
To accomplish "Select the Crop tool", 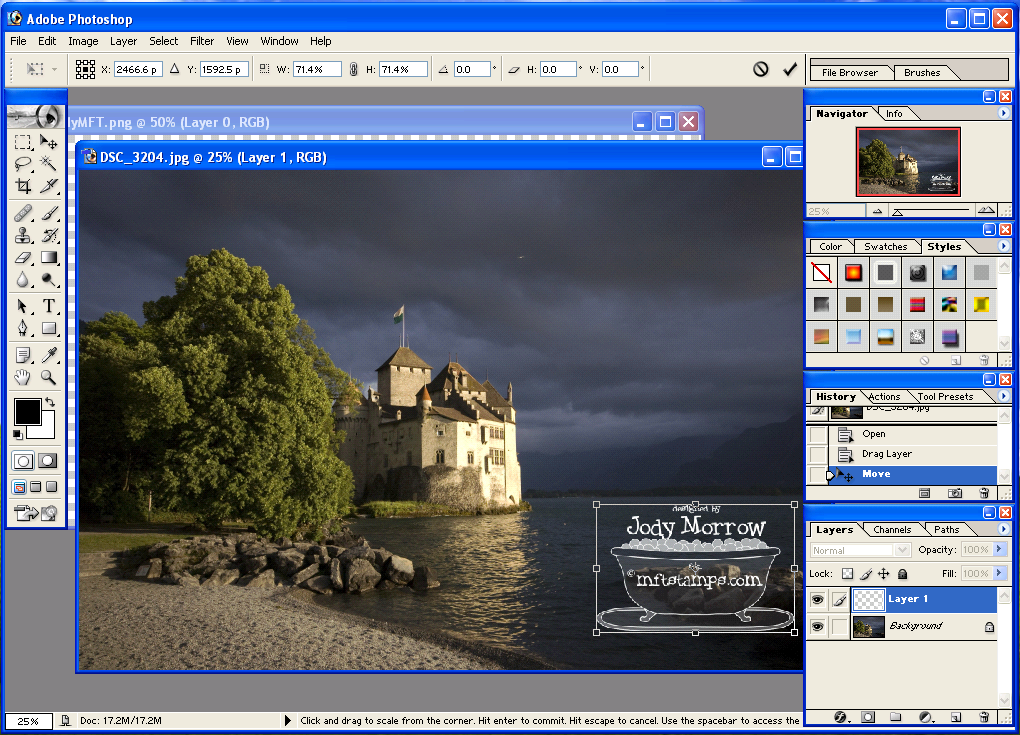I will (23, 186).
